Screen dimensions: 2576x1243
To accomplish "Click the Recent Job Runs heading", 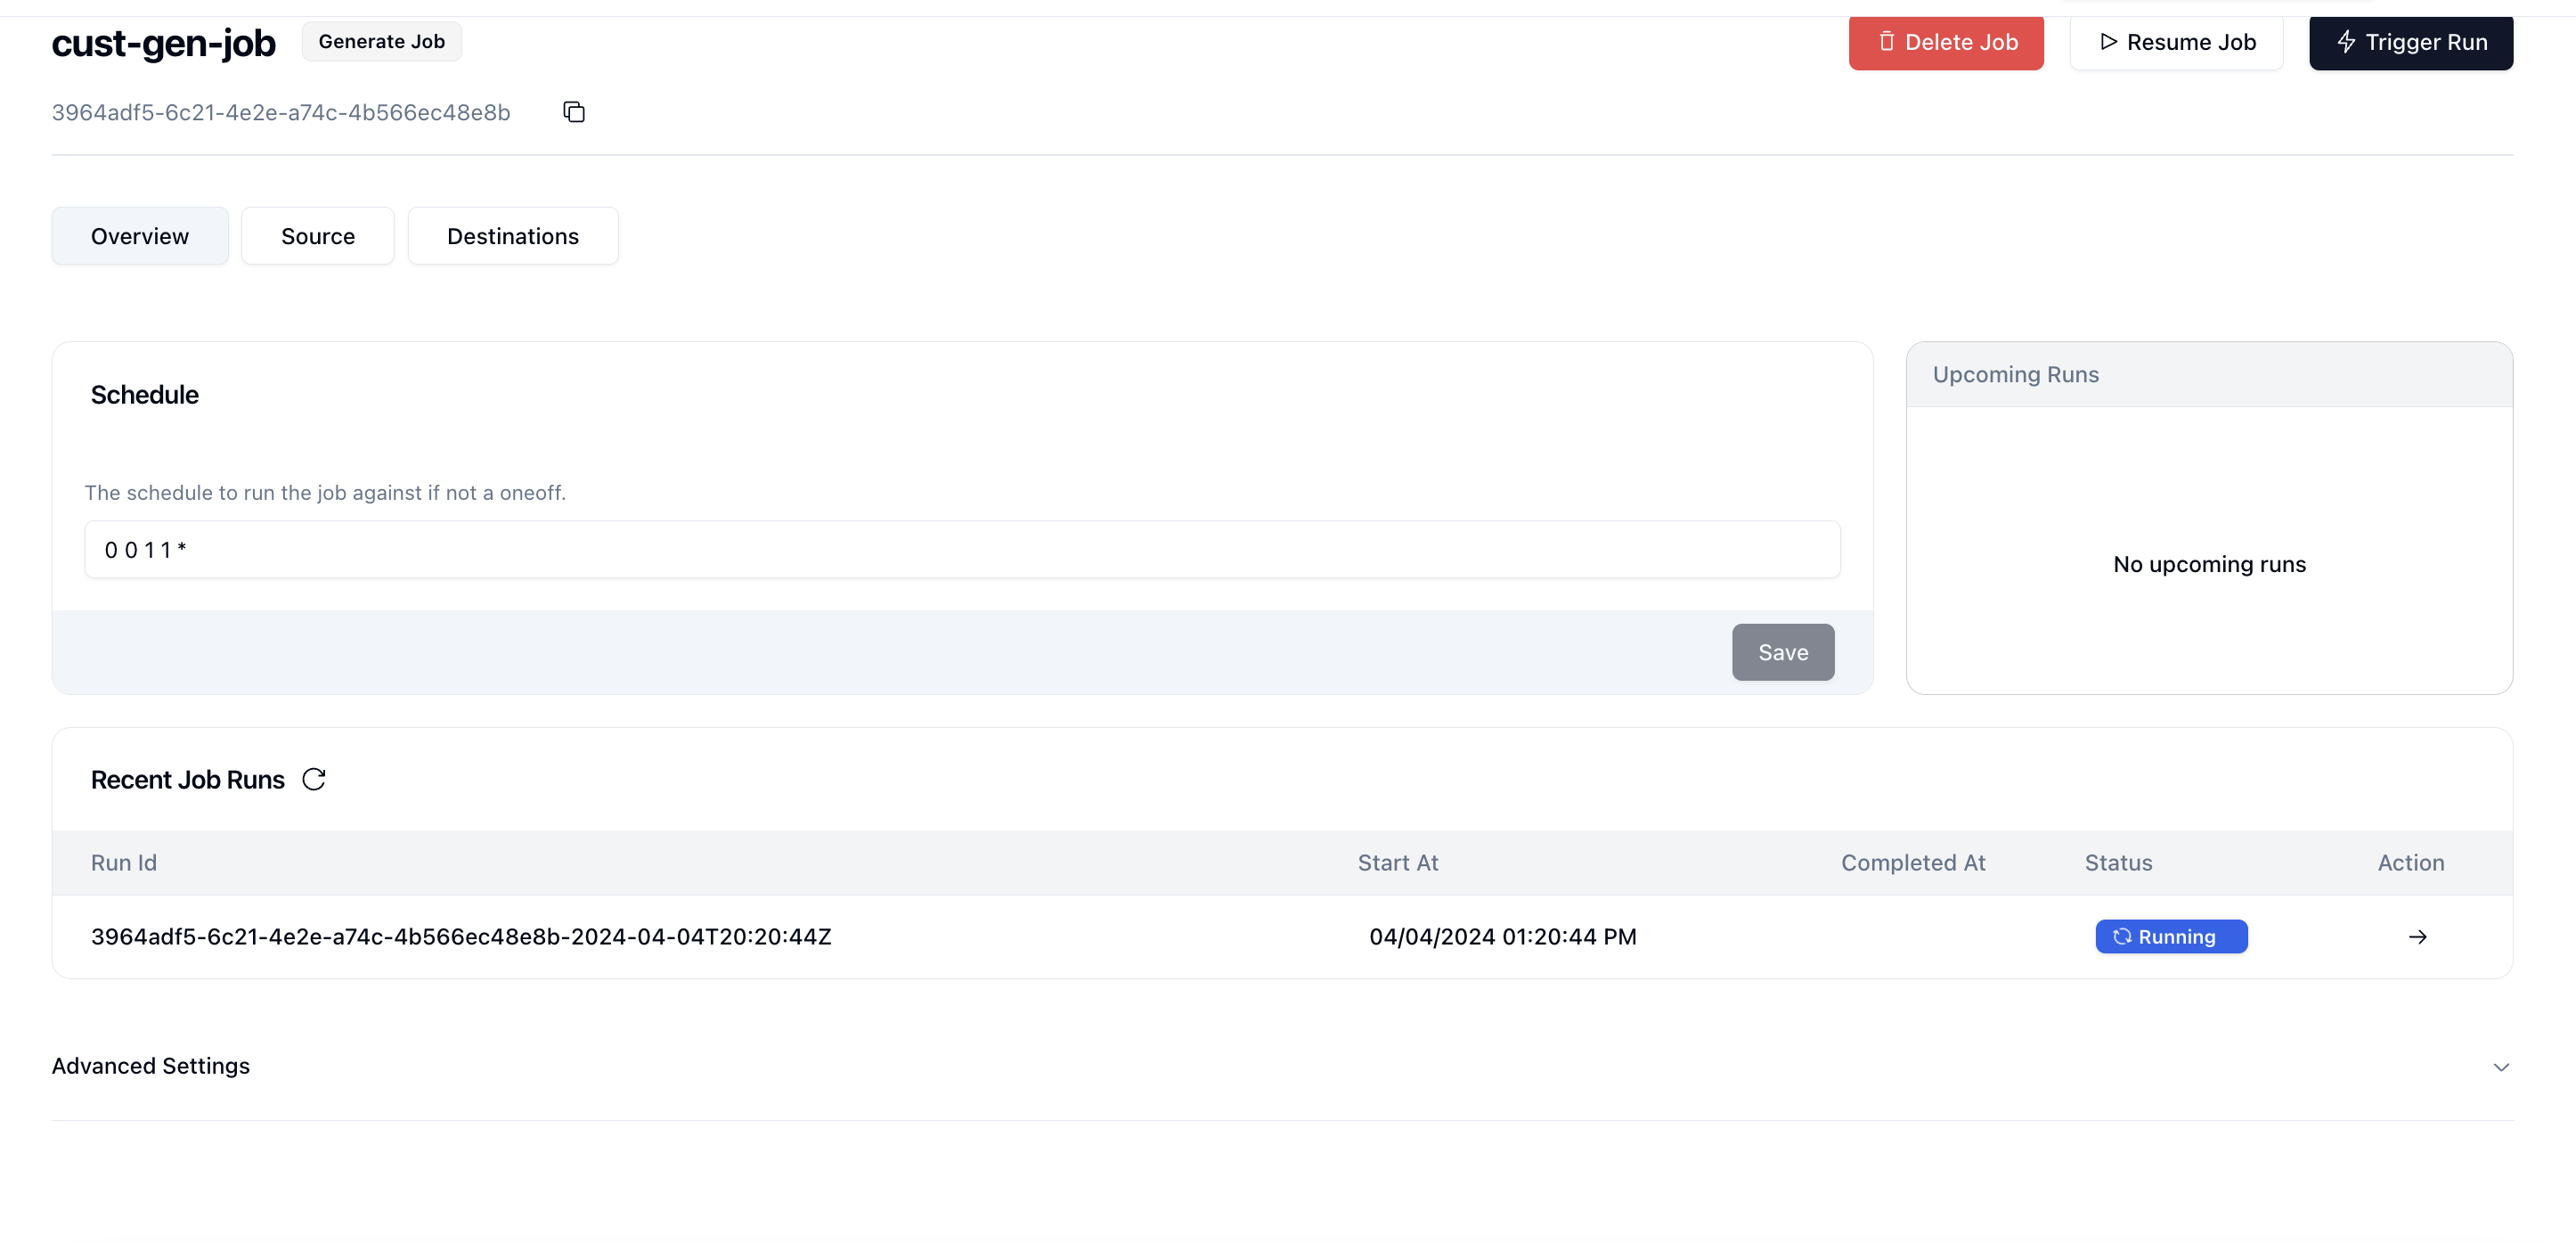I will click(x=188, y=780).
